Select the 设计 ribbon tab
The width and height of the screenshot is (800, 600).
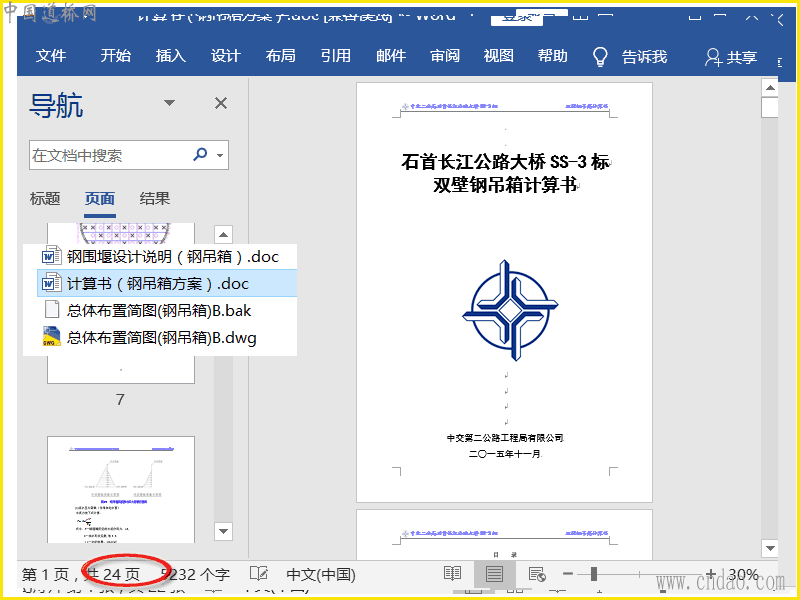pos(226,56)
